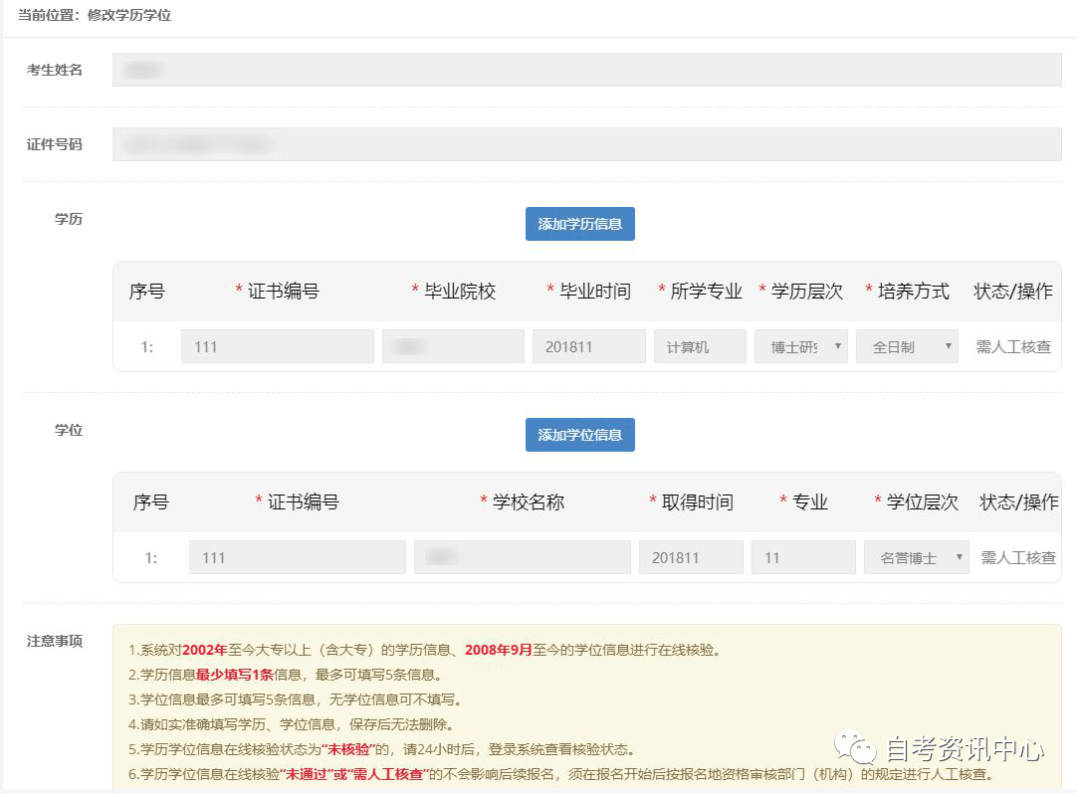The image size is (1080, 797).
Task: Click the 学历 证书编号 field with 111
Action: click(278, 346)
